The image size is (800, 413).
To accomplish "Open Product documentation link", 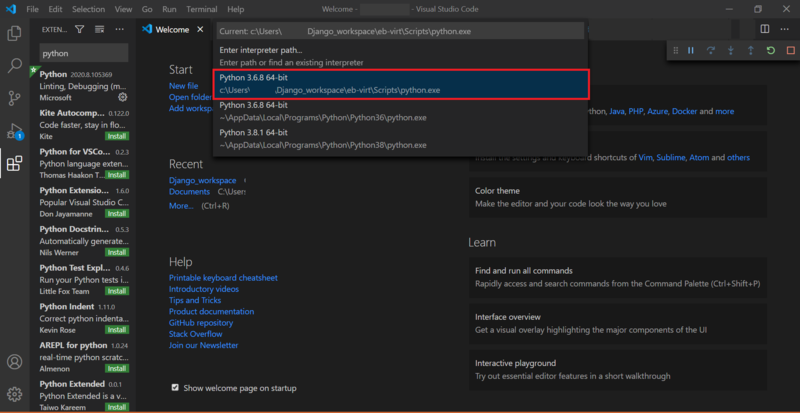I will click(x=212, y=311).
